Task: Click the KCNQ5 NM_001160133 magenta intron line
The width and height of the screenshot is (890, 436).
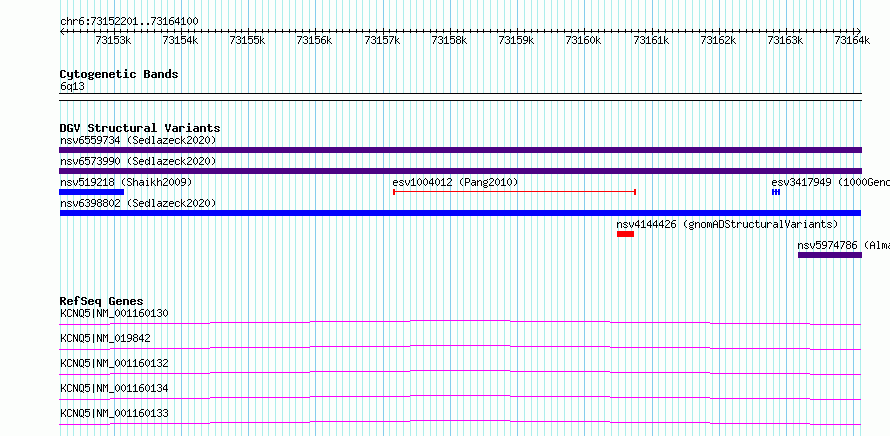Action: [460, 422]
